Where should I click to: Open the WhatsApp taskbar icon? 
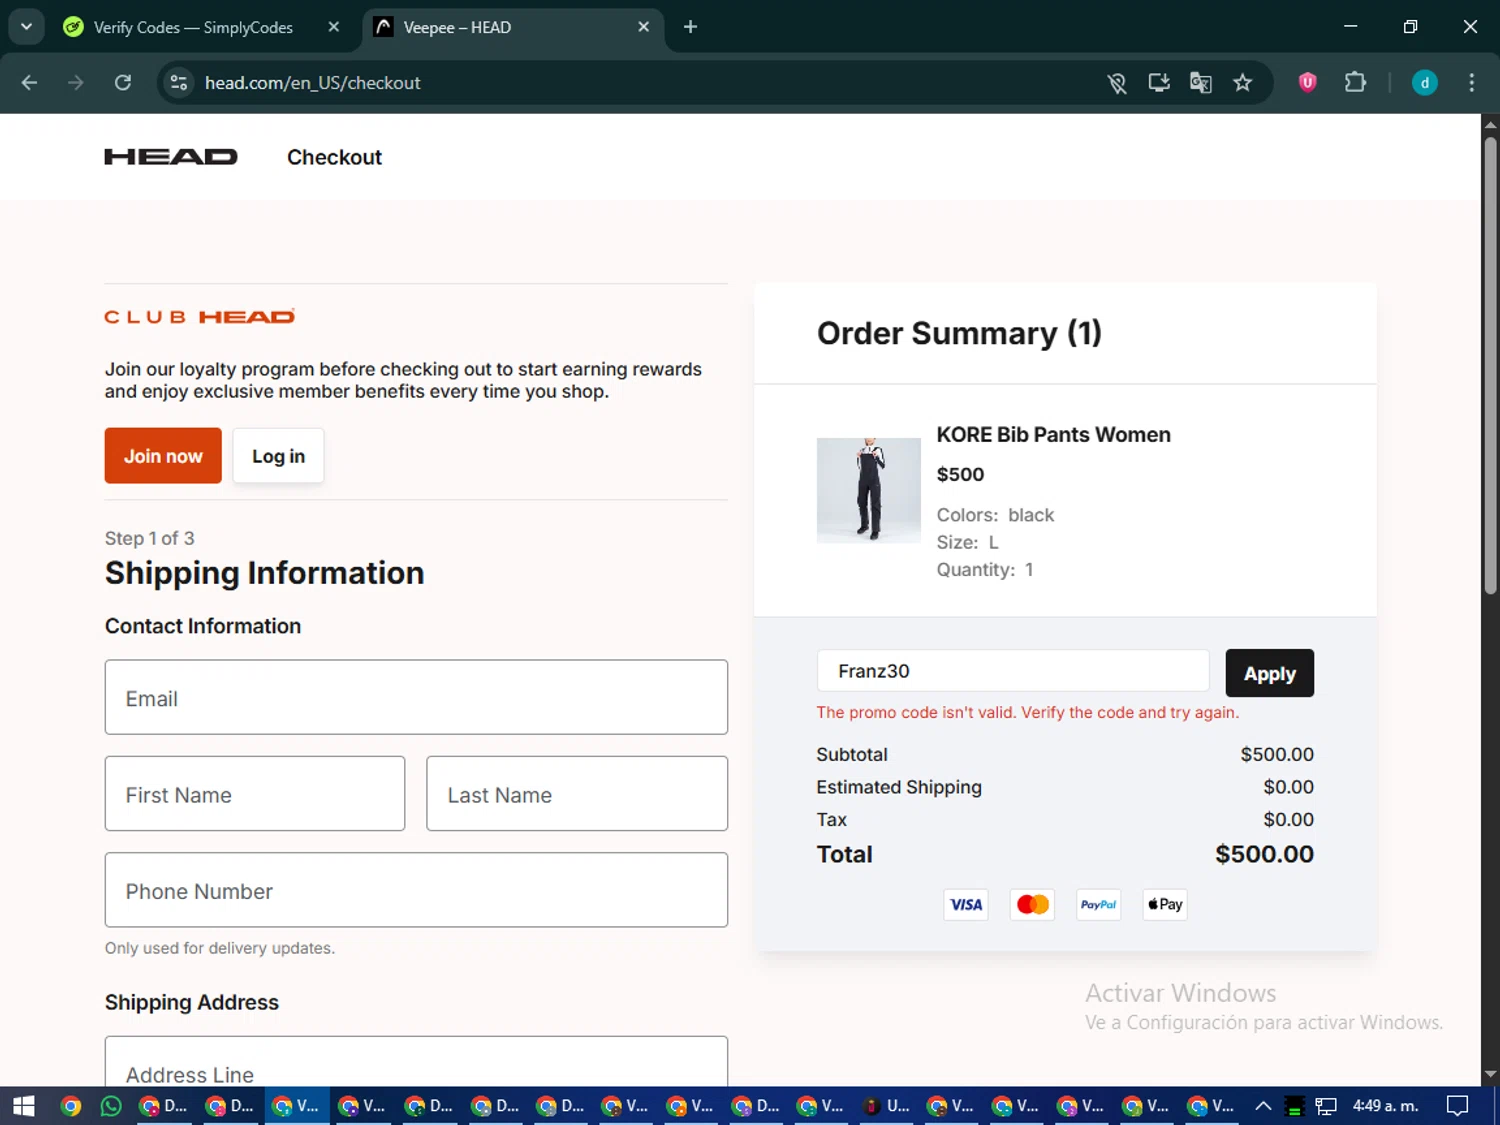(111, 1106)
